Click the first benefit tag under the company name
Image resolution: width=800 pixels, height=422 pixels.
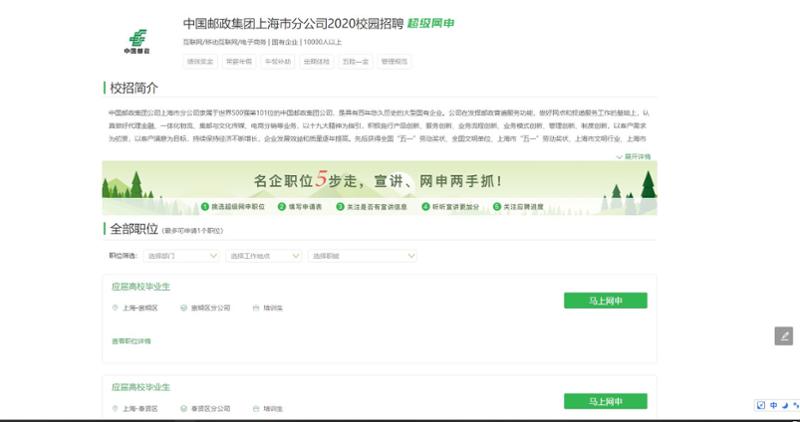click(198, 61)
